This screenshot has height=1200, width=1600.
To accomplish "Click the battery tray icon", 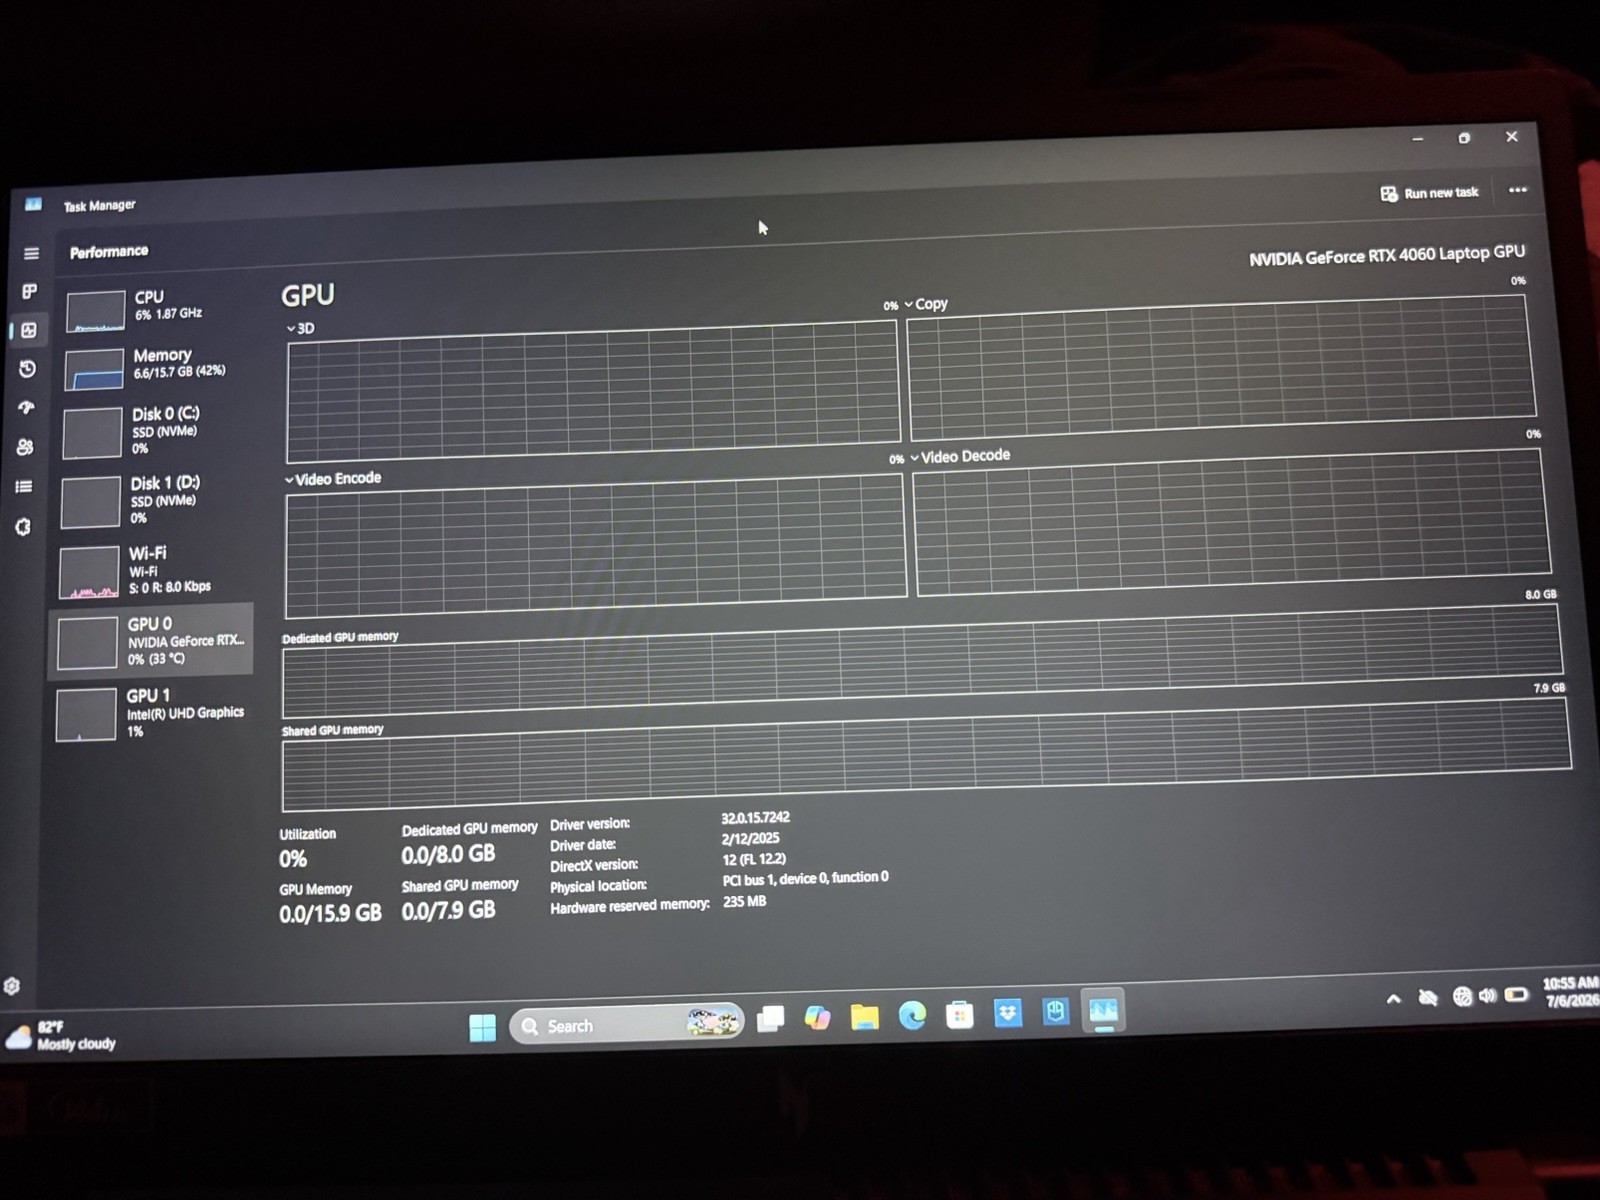I will point(1517,994).
